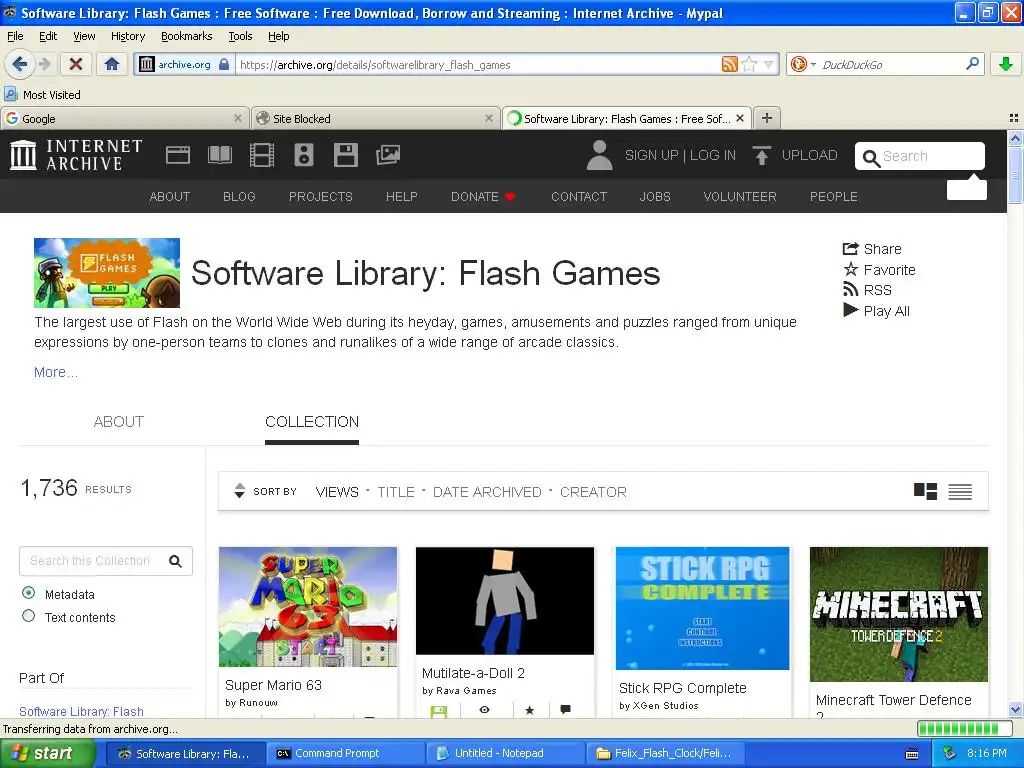Switch to the Google tab
This screenshot has width=1024, height=768.
[x=125, y=118]
